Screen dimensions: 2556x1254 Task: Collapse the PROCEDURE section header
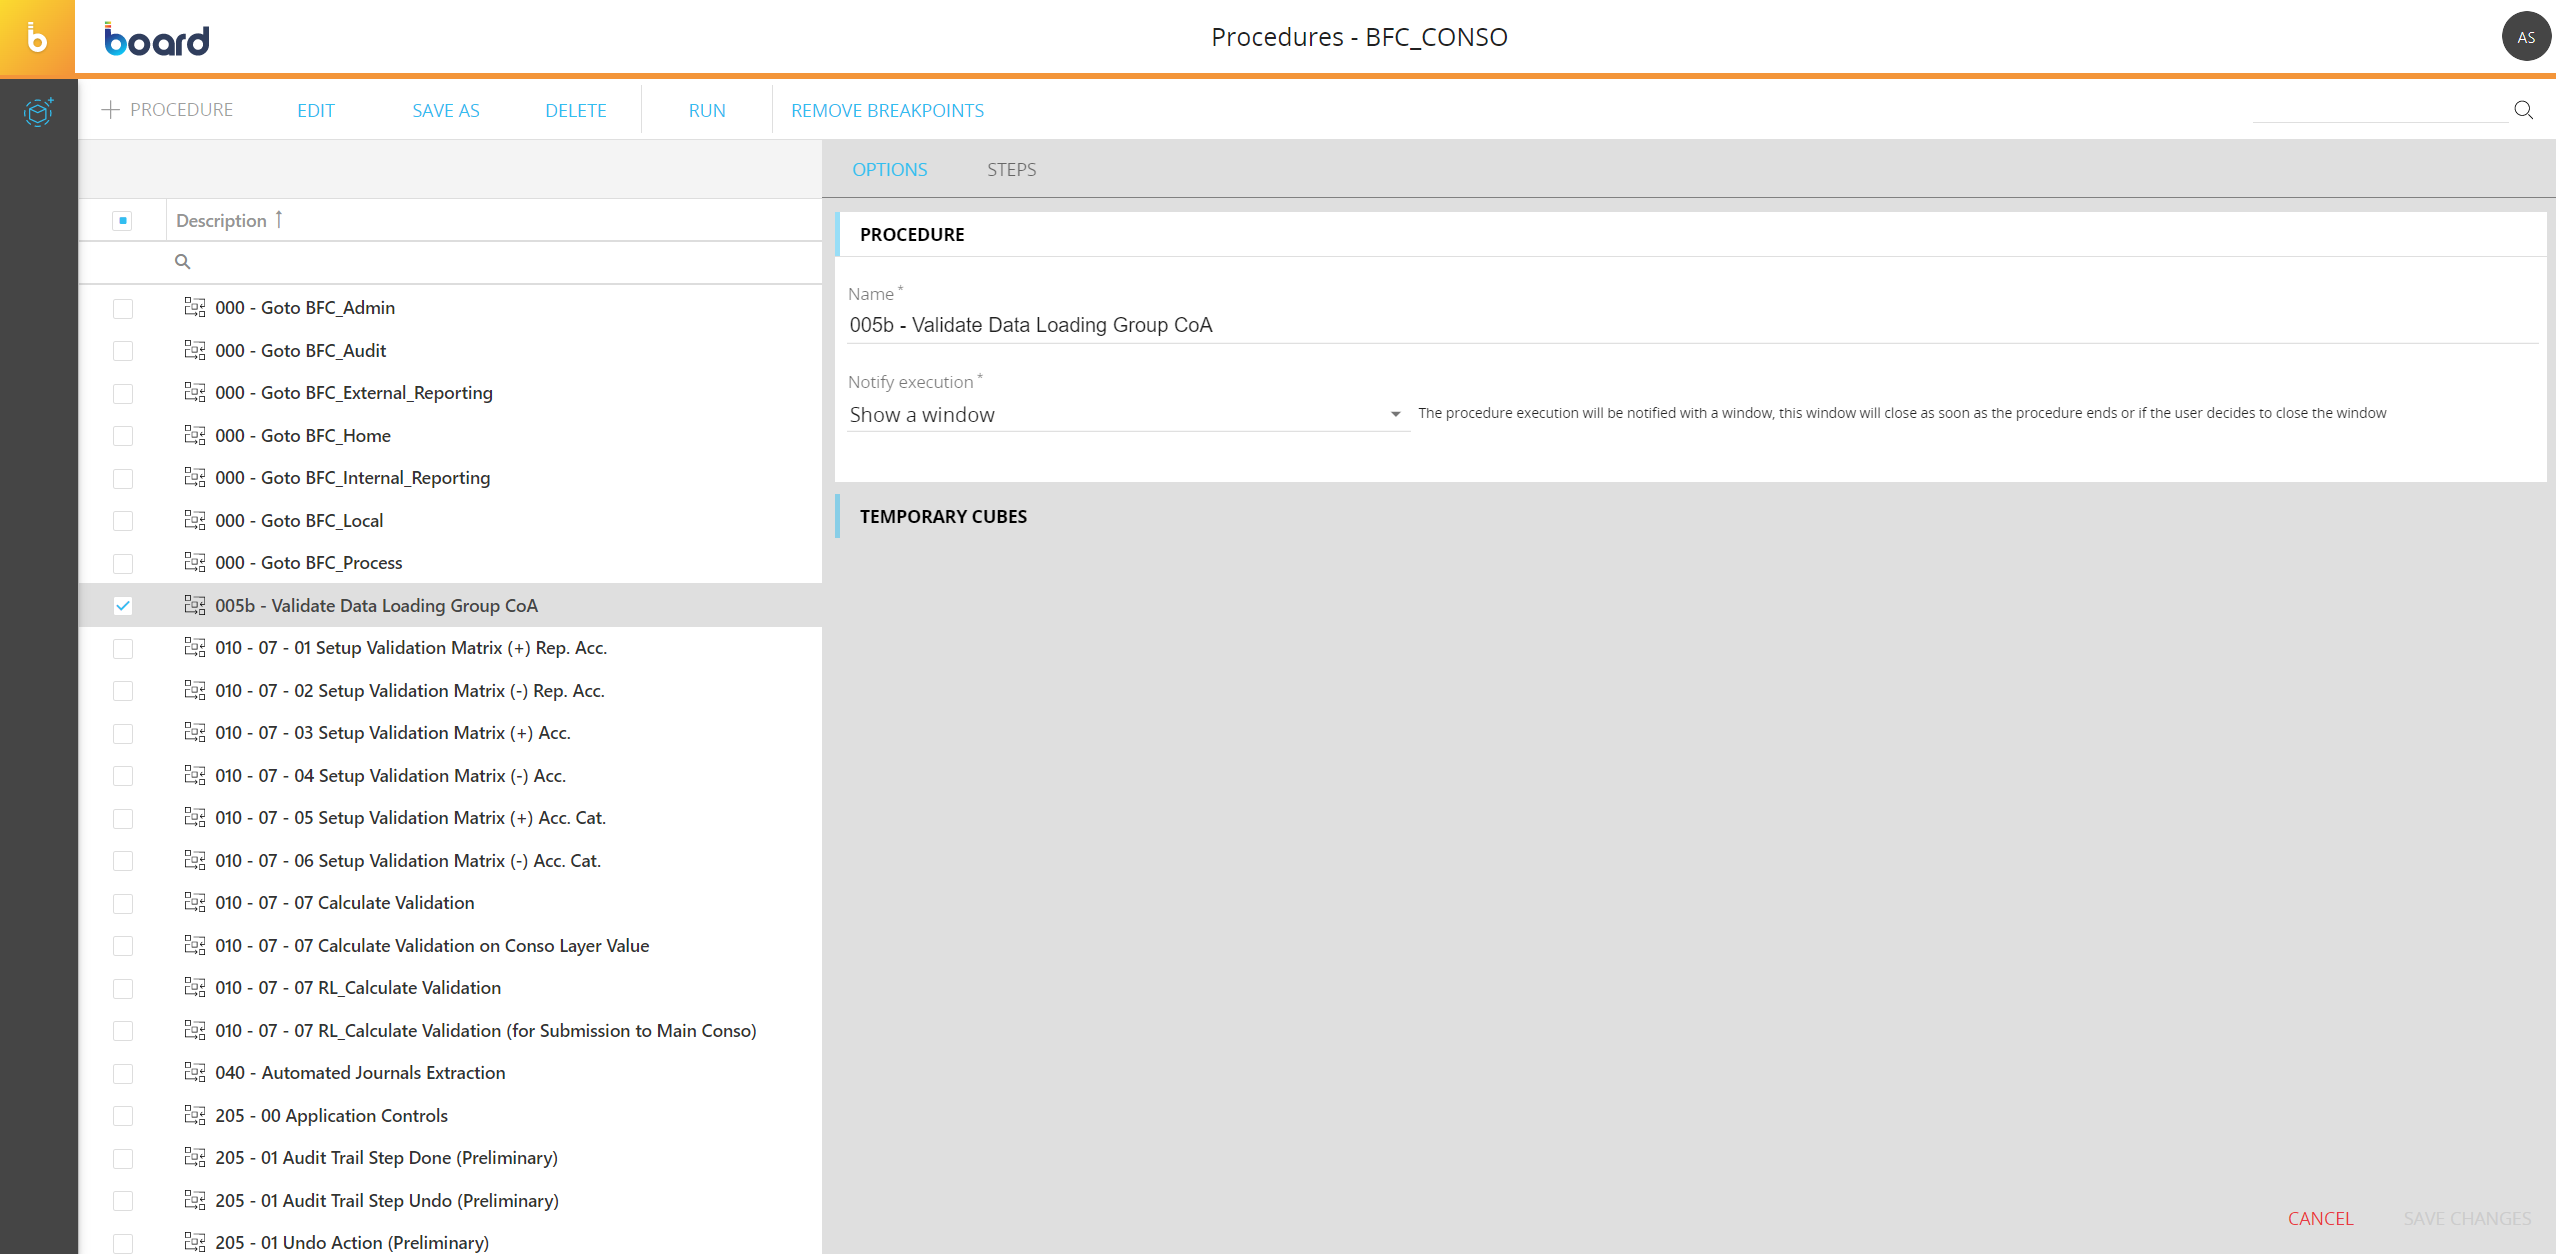pyautogui.click(x=912, y=235)
